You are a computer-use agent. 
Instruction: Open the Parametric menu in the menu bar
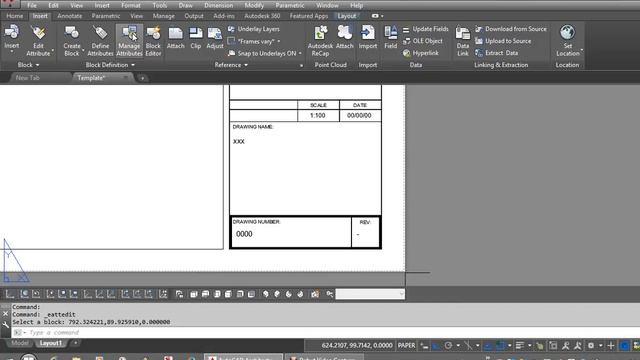pos(289,5)
